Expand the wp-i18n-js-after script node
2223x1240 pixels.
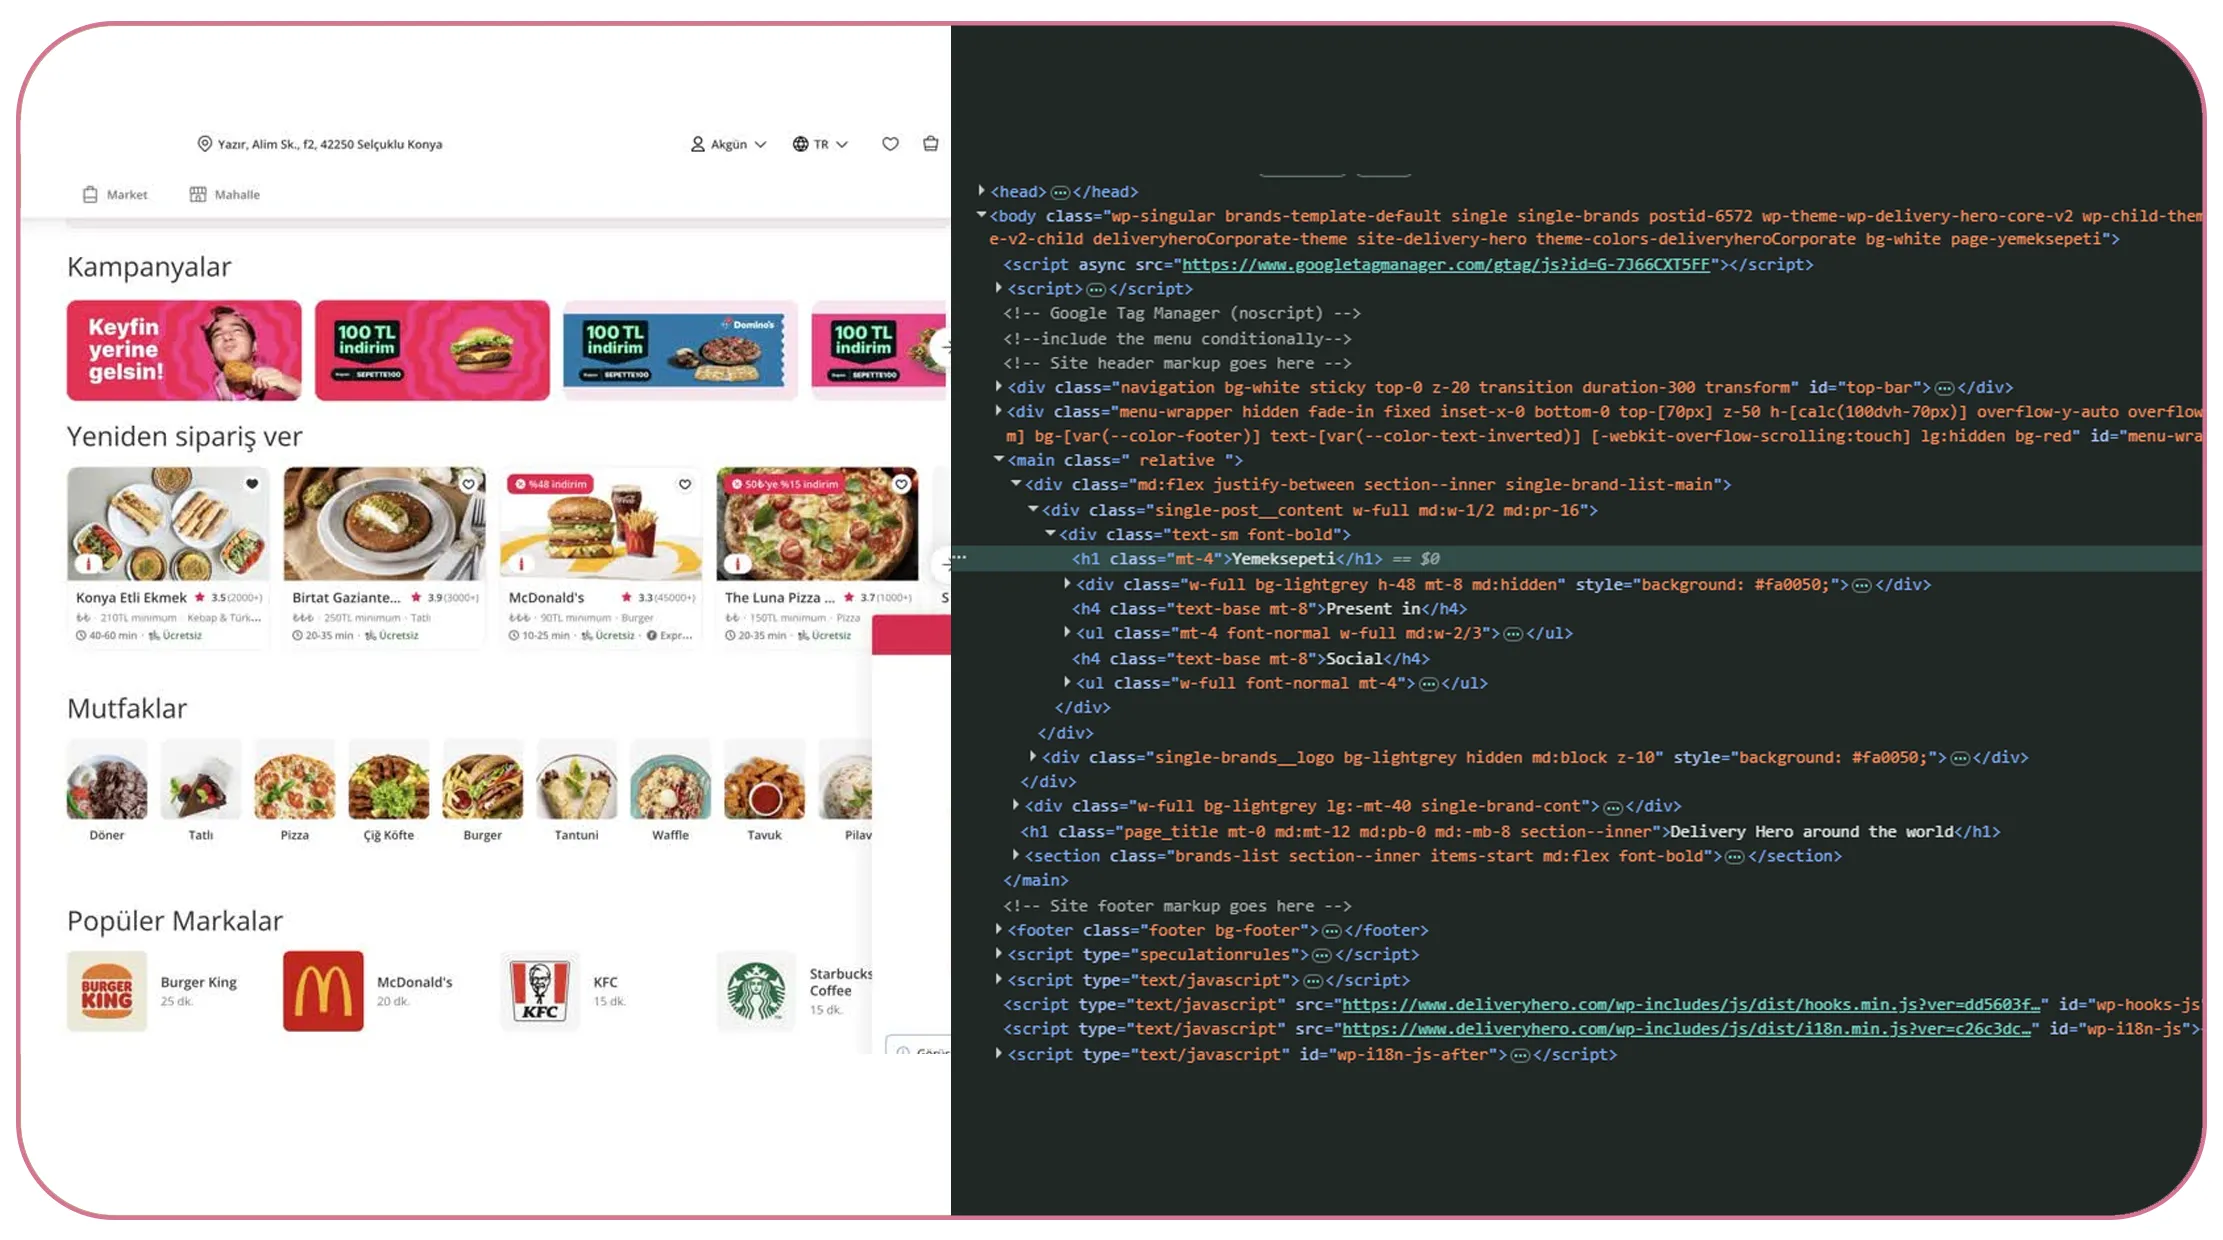[999, 1053]
